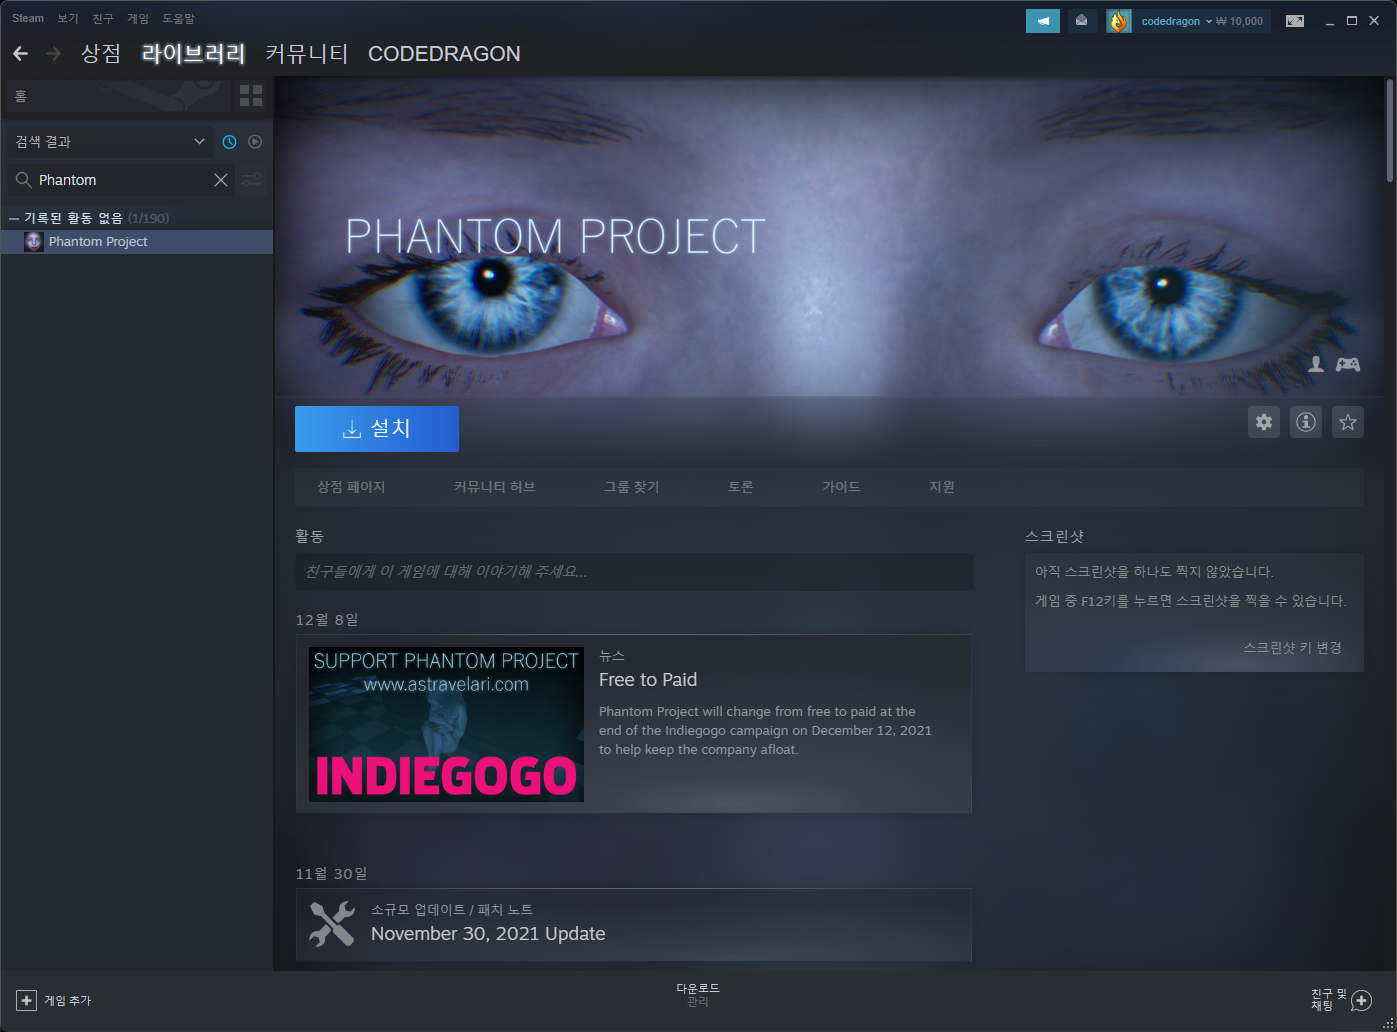Open the codedragon account dropdown
1397x1032 pixels.
click(1177, 21)
